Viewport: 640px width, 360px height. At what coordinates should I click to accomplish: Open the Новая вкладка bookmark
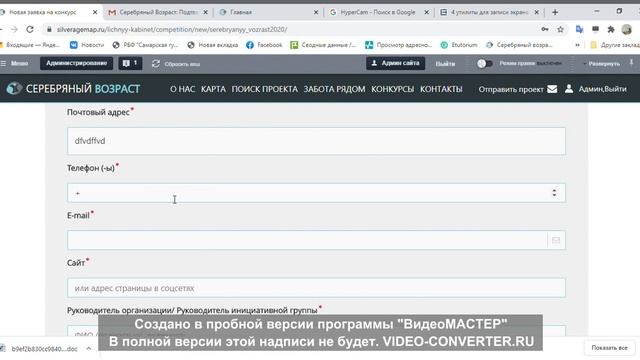pyautogui.click(x=213, y=45)
